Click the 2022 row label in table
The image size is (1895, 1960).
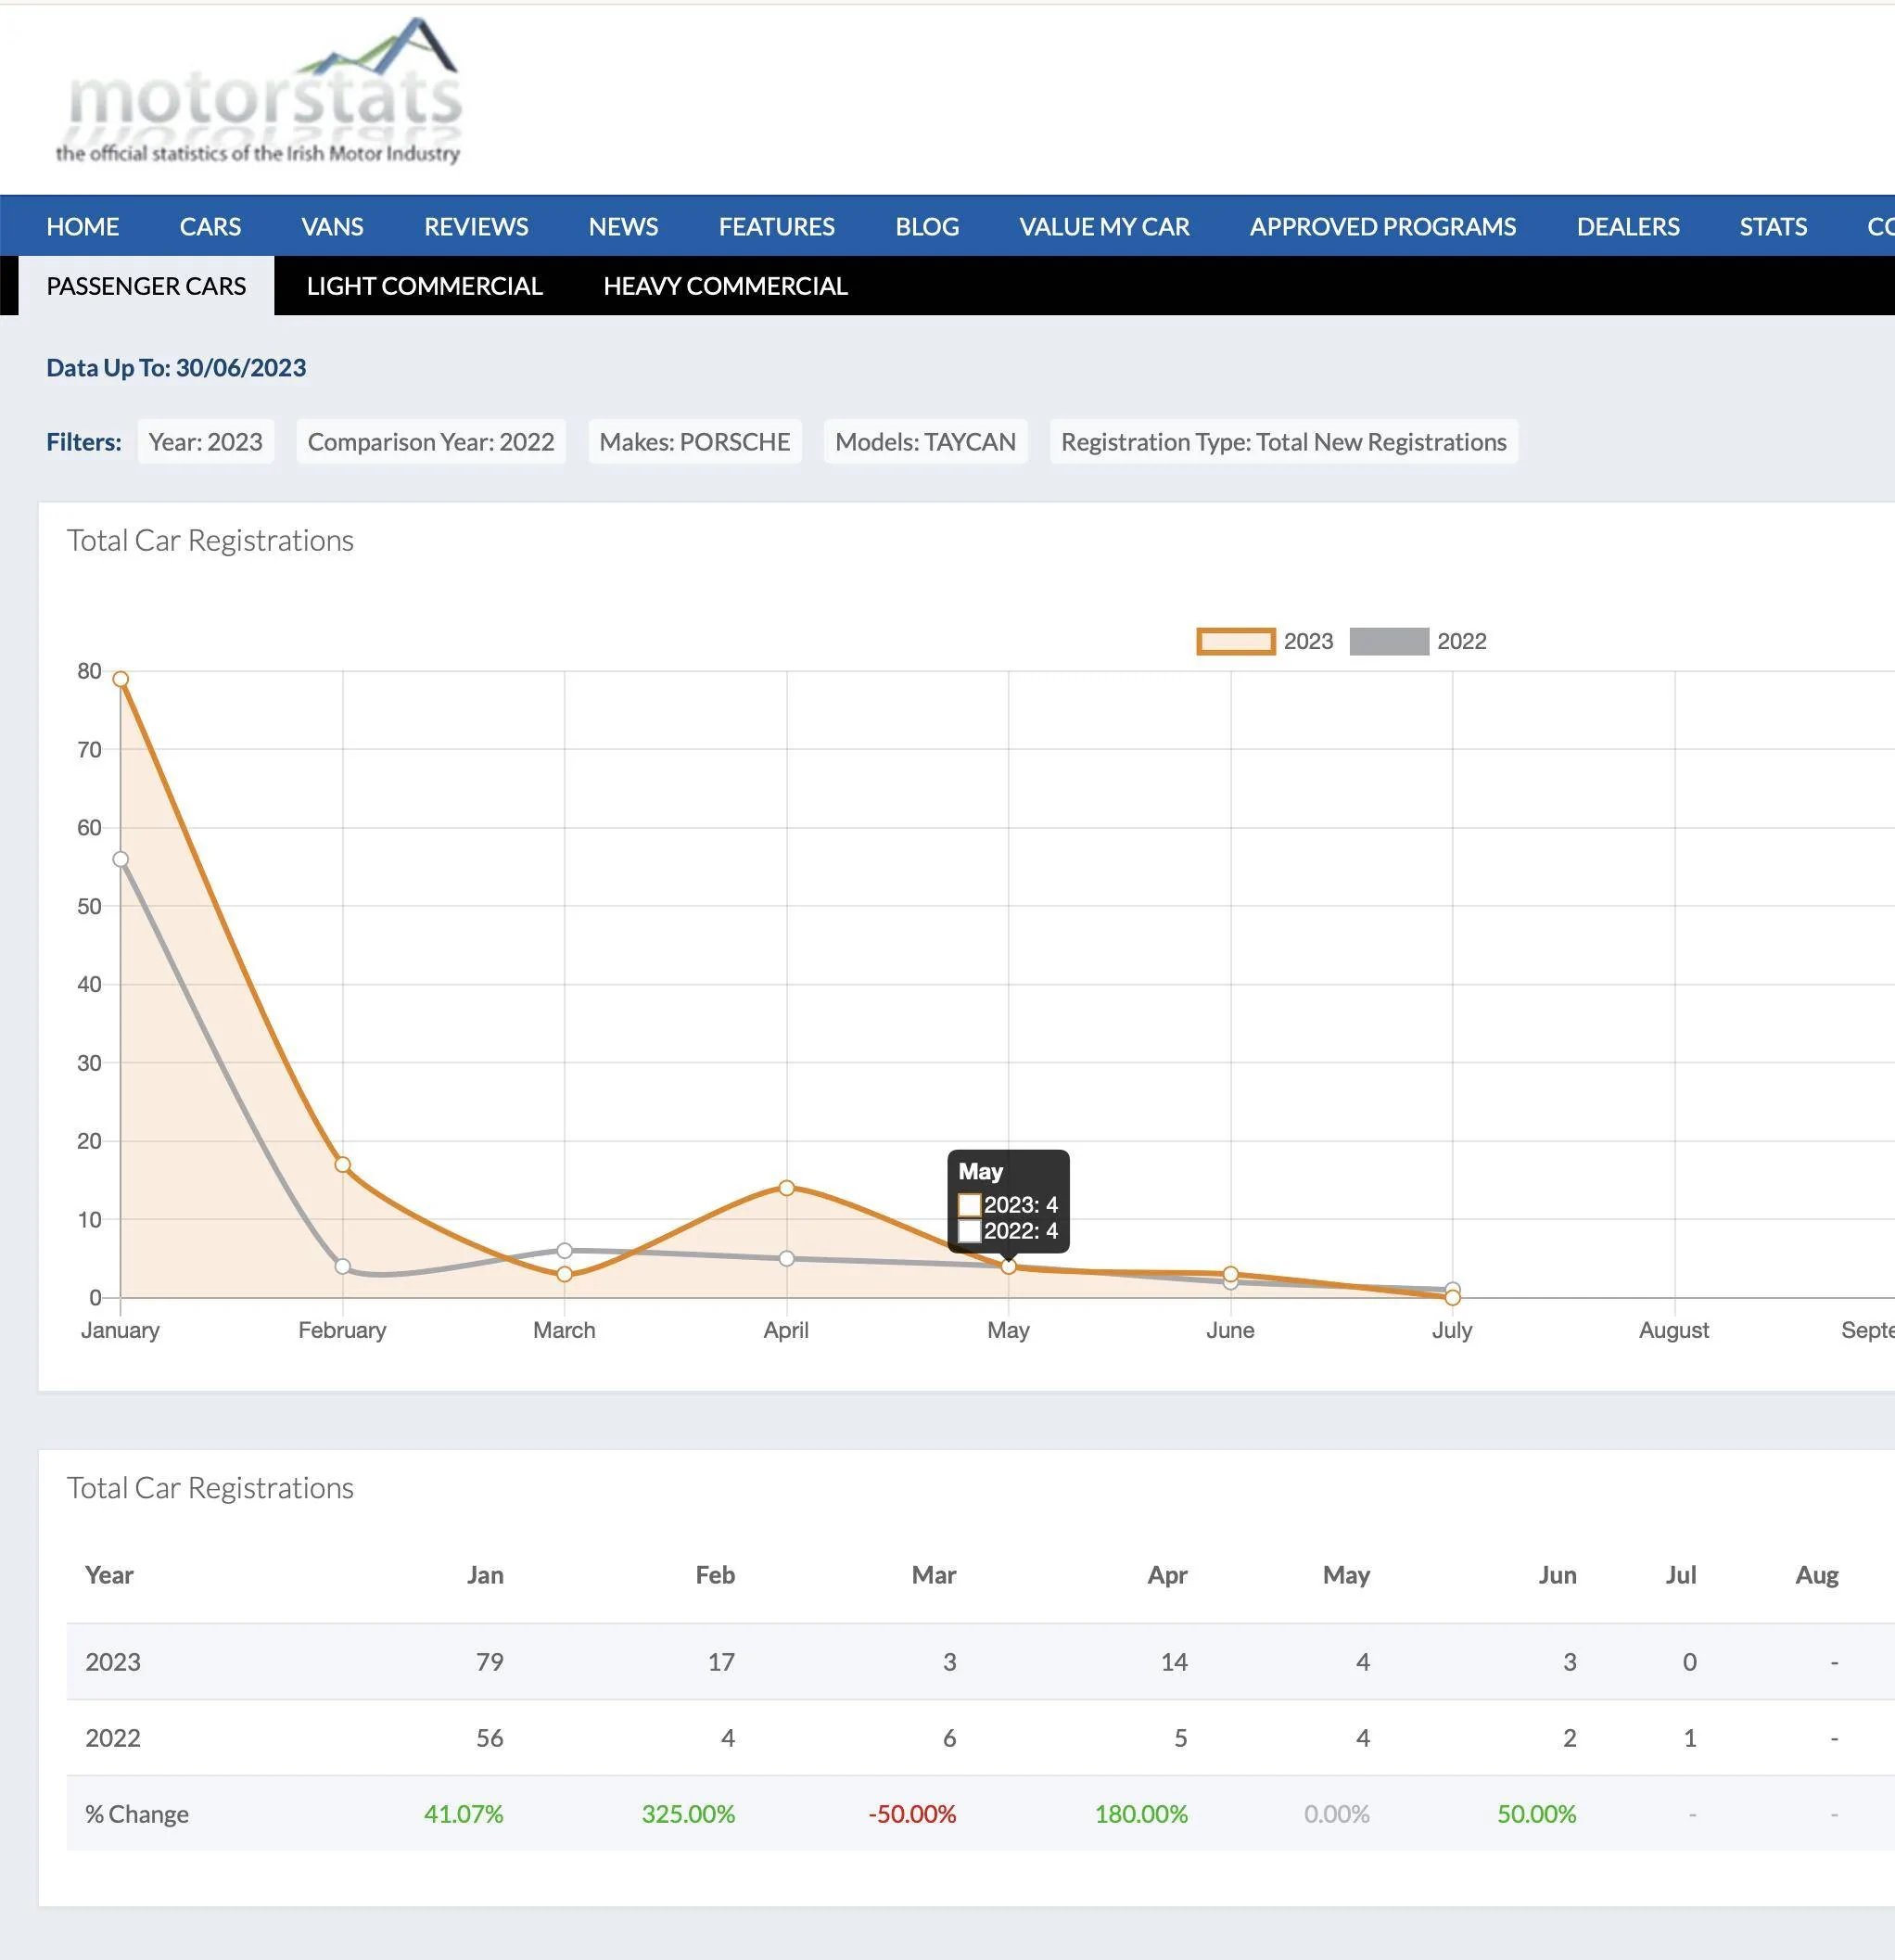click(x=113, y=1738)
